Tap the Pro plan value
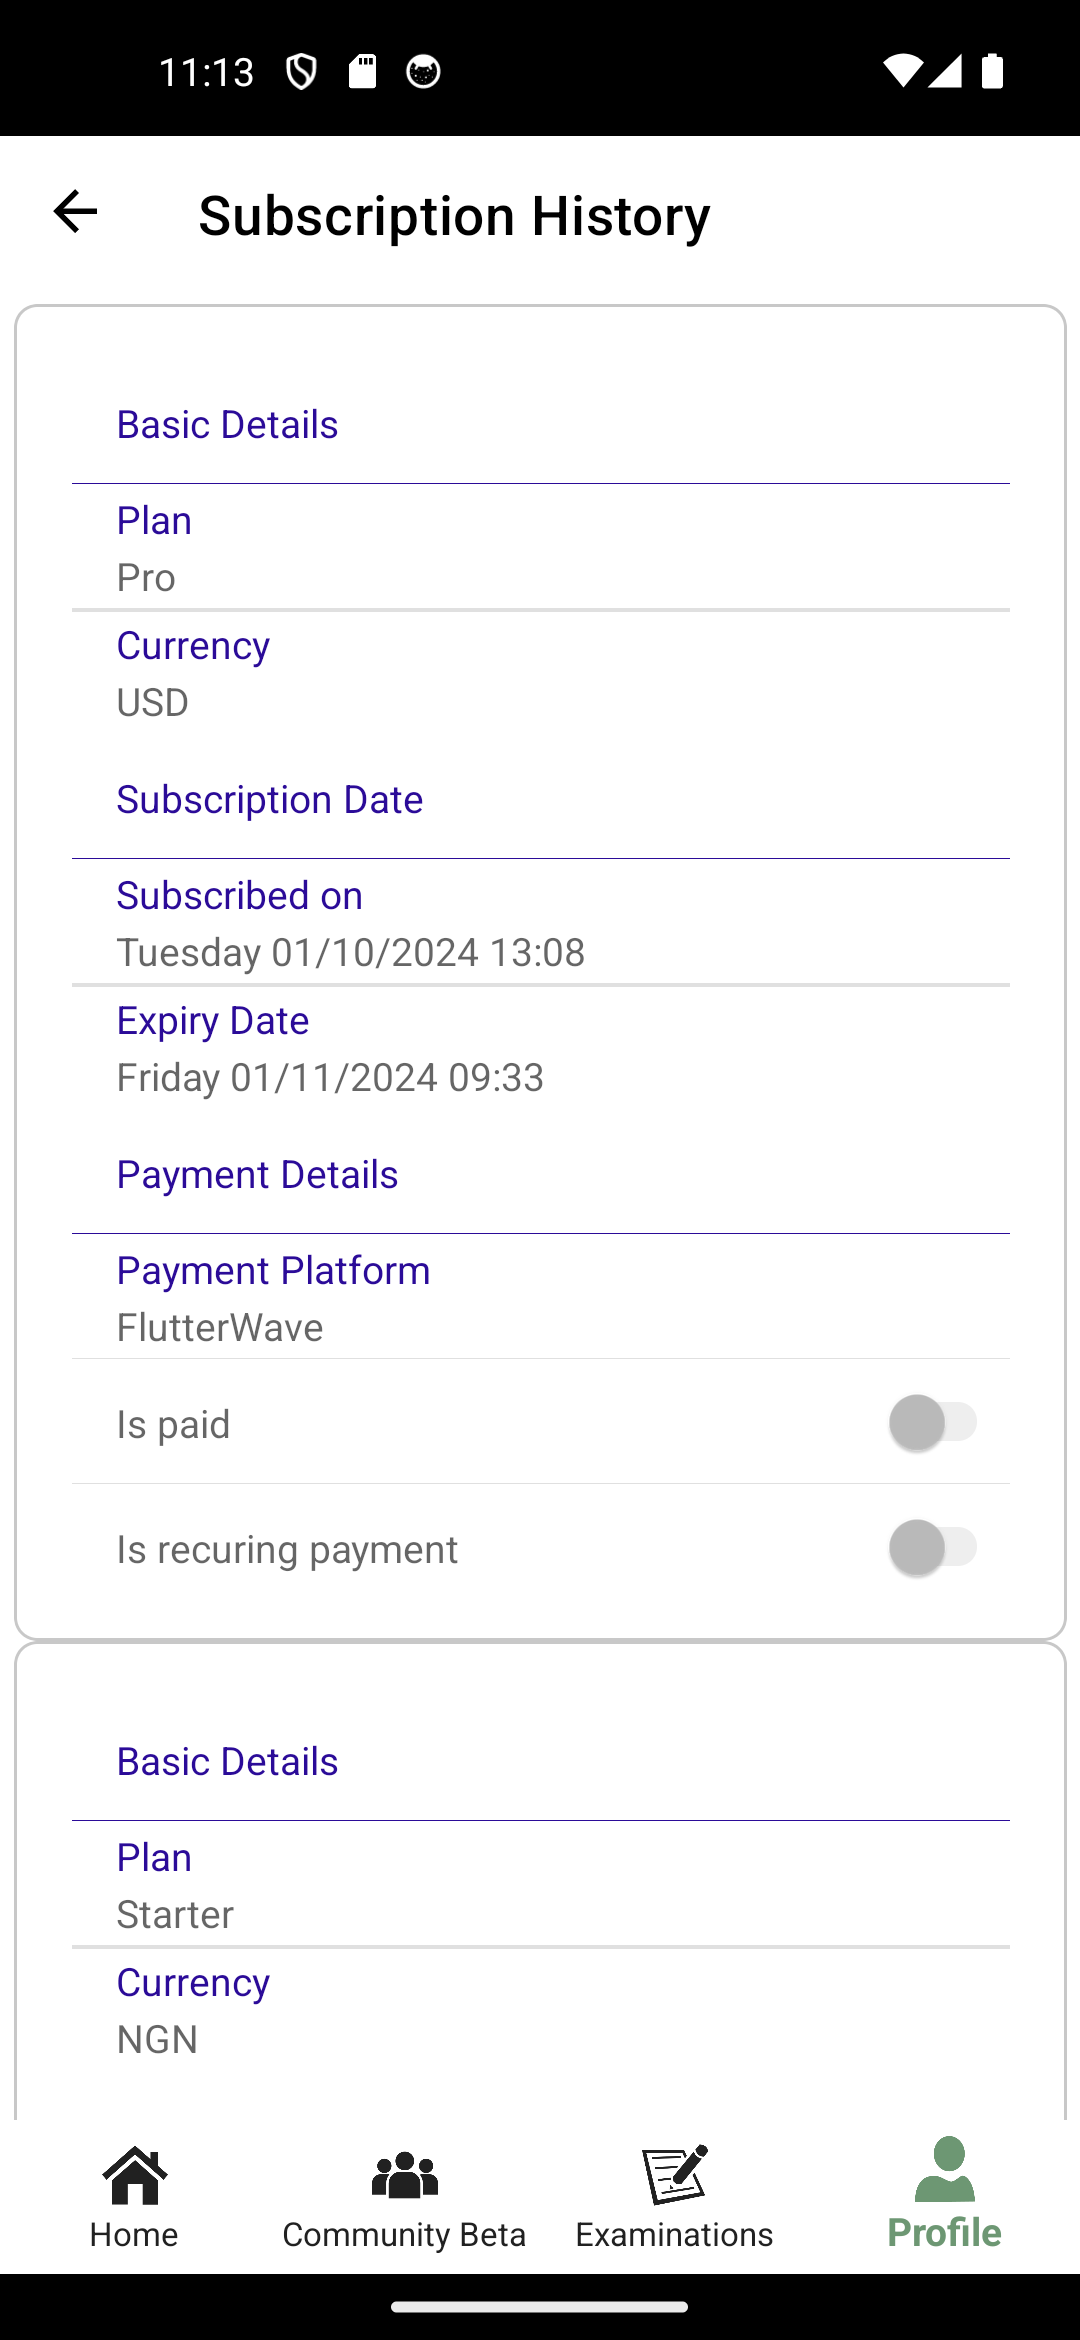The image size is (1080, 2340). 146,578
